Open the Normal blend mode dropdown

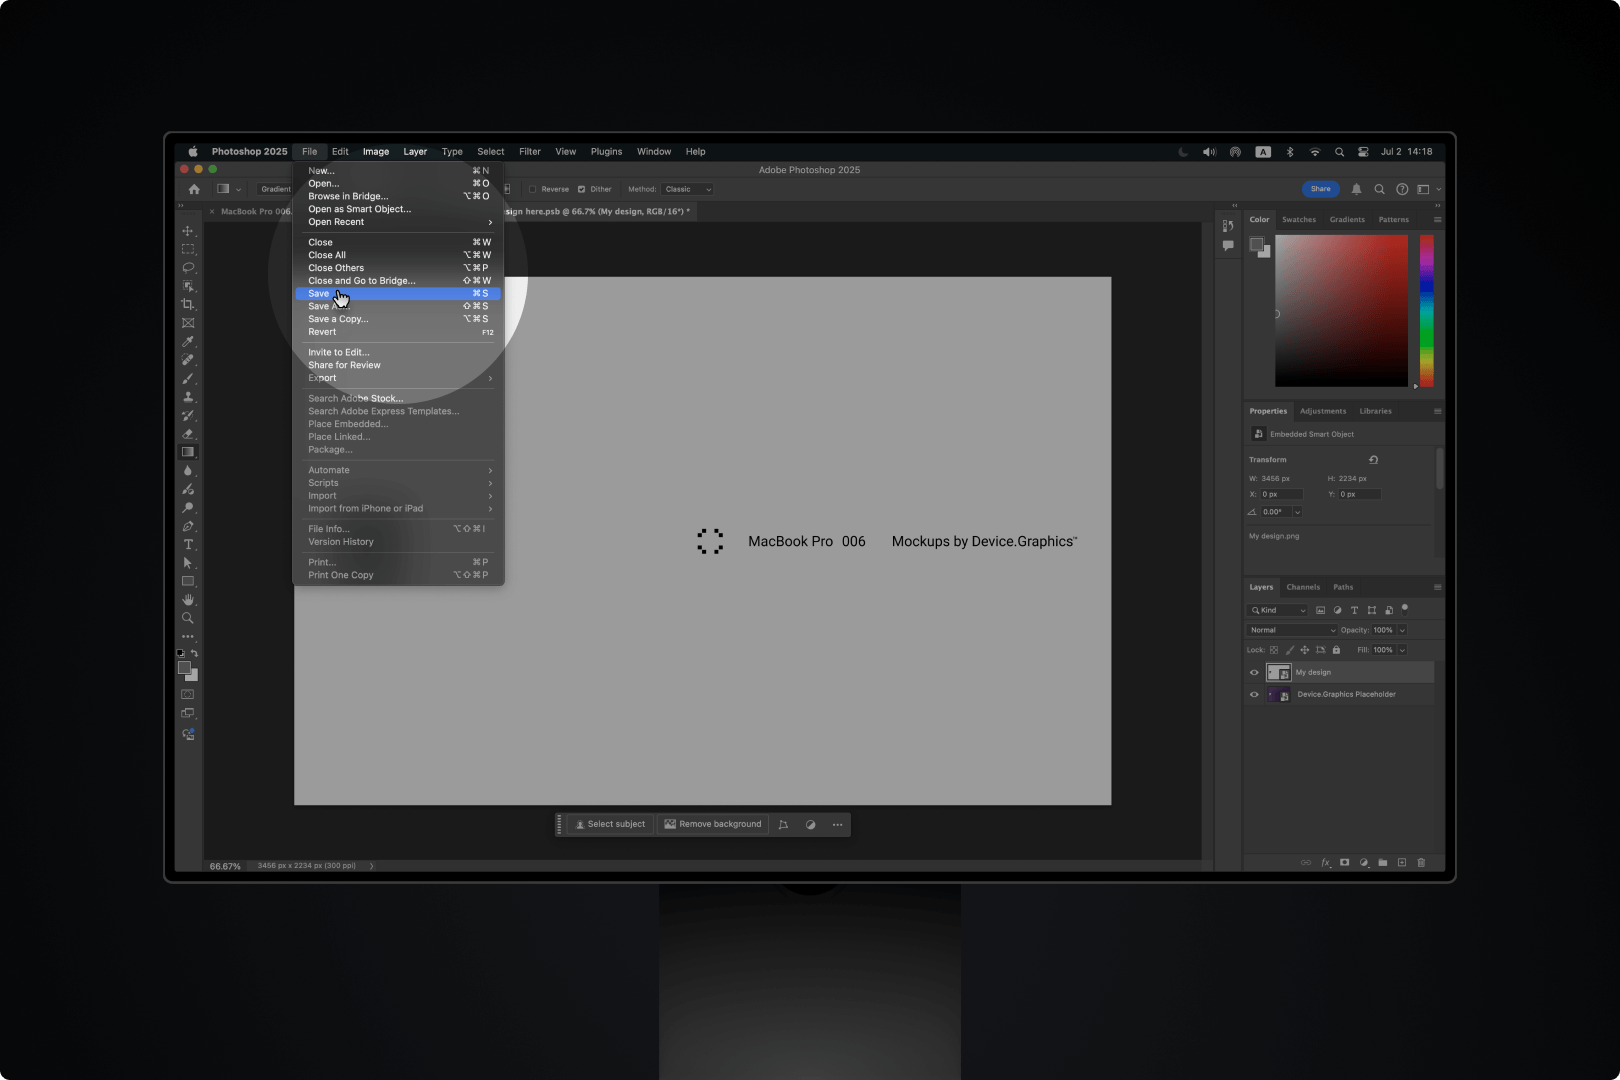pyautogui.click(x=1292, y=630)
